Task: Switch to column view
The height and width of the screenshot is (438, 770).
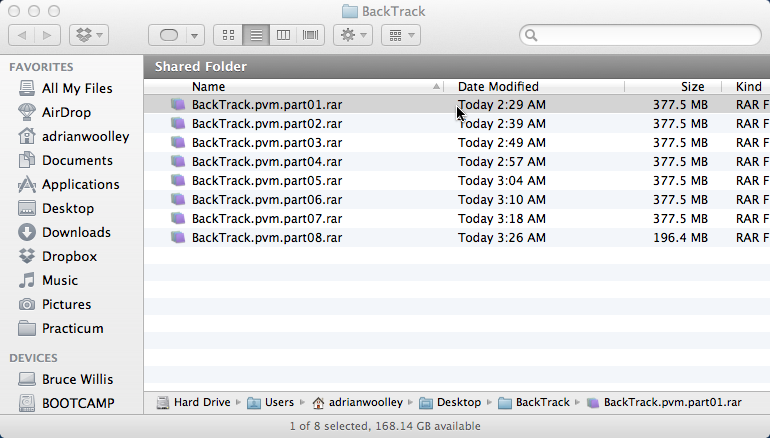Action: (x=283, y=35)
